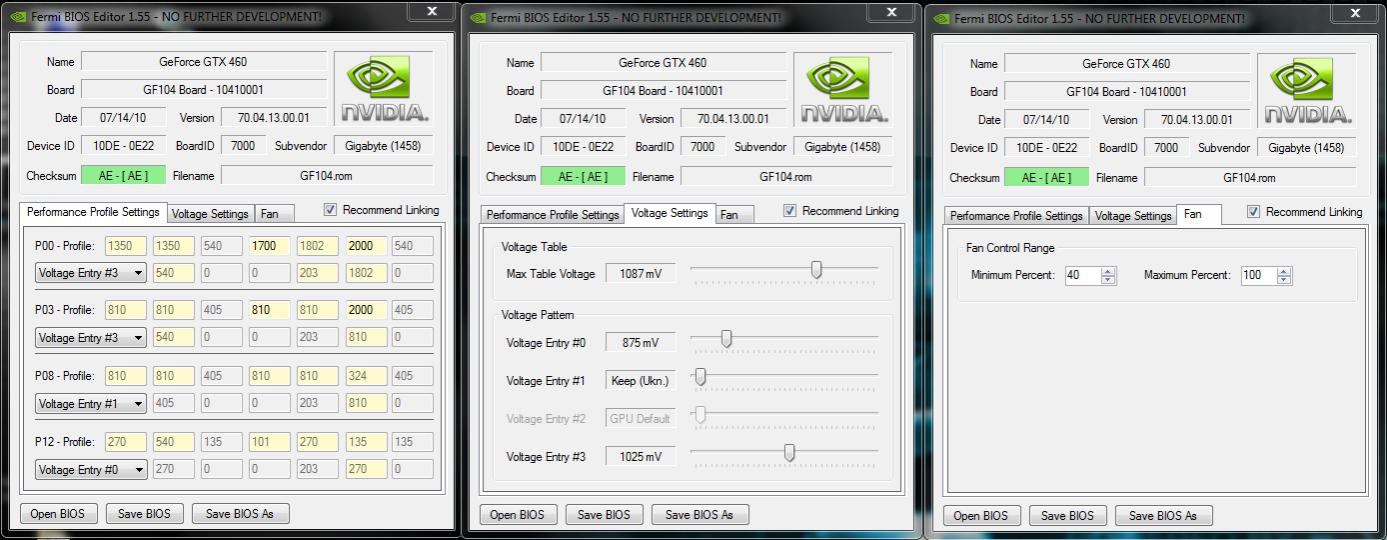Click the green Checksum field in Performance Profile window
Viewport: 1387px width, 540px height.
(124, 175)
